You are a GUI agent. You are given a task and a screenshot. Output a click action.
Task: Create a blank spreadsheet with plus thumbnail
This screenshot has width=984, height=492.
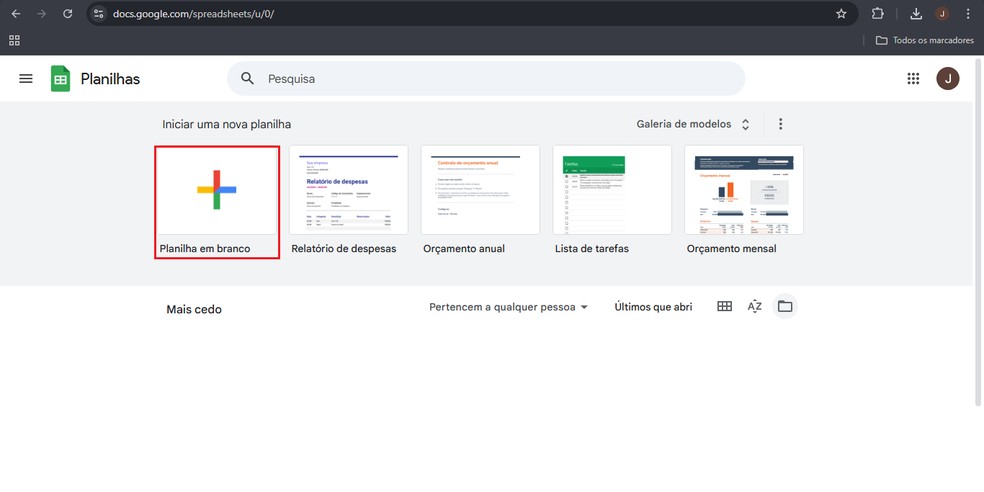click(x=217, y=190)
